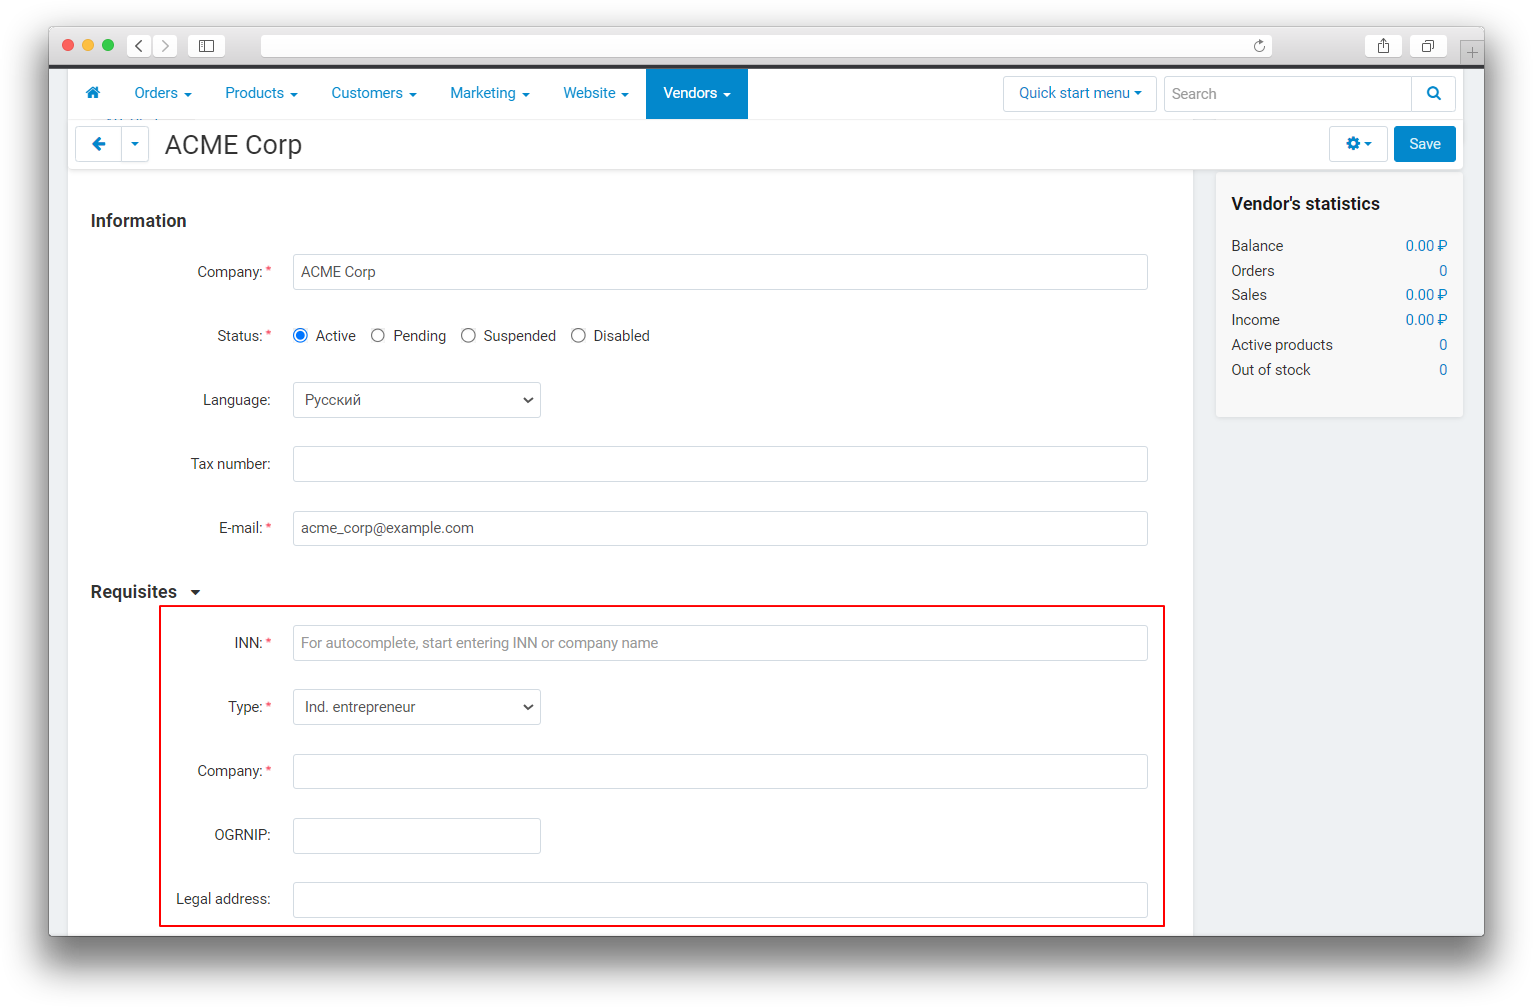Click the magnifier search button

[1433, 94]
